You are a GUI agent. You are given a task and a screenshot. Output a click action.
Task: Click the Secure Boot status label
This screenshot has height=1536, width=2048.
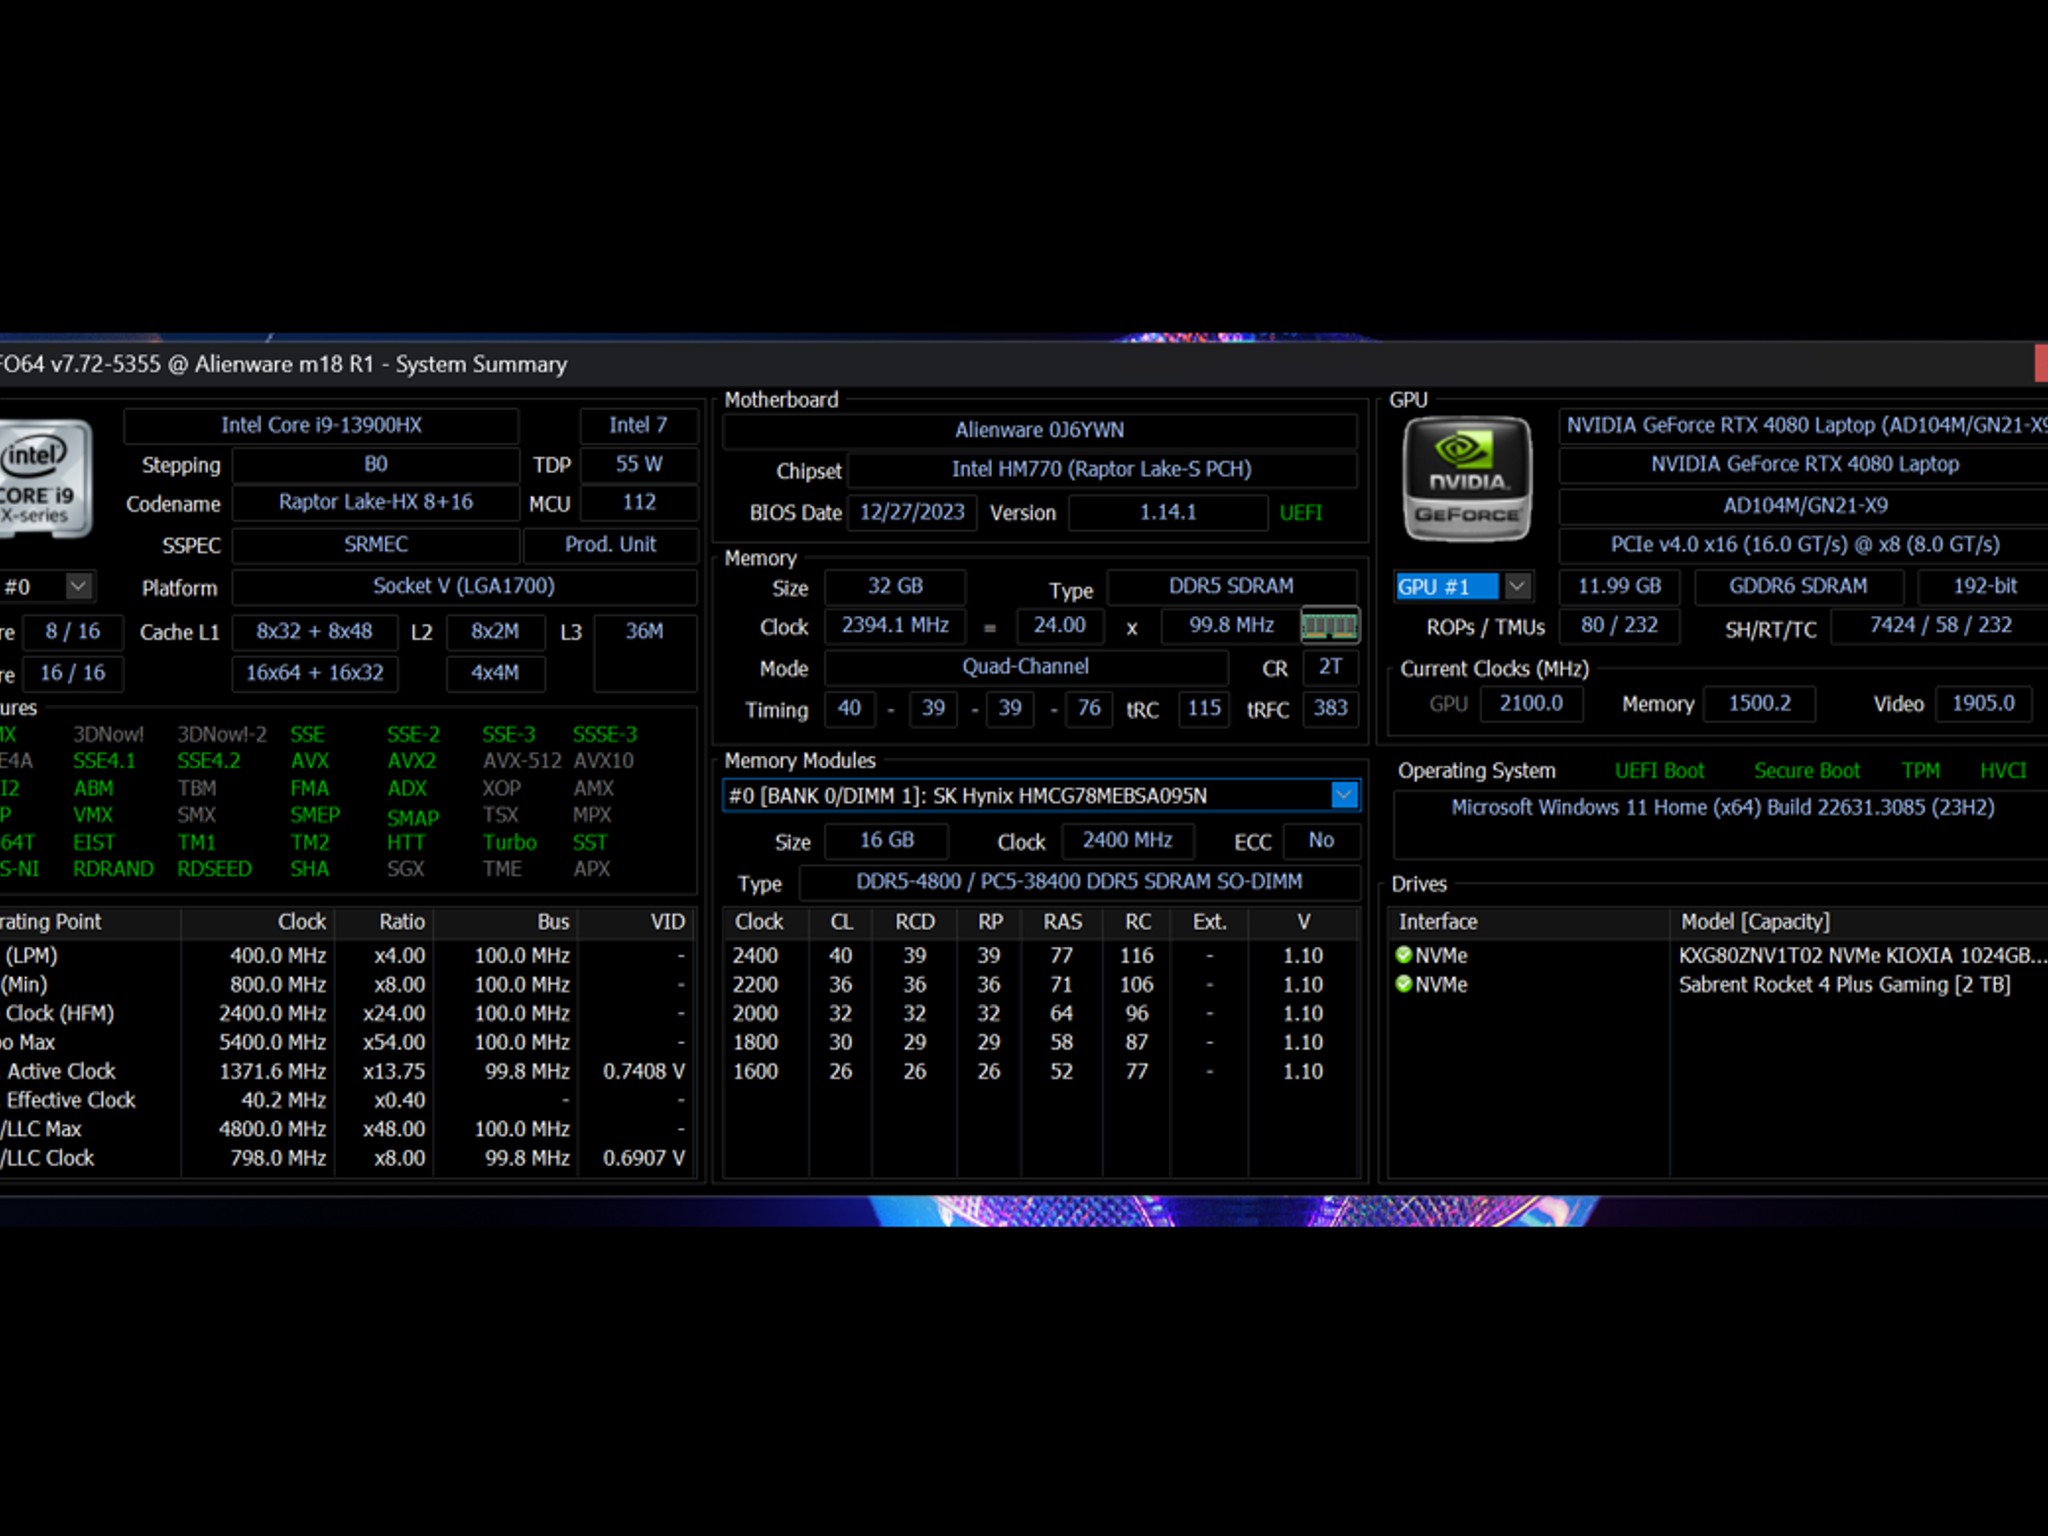[x=1806, y=771]
